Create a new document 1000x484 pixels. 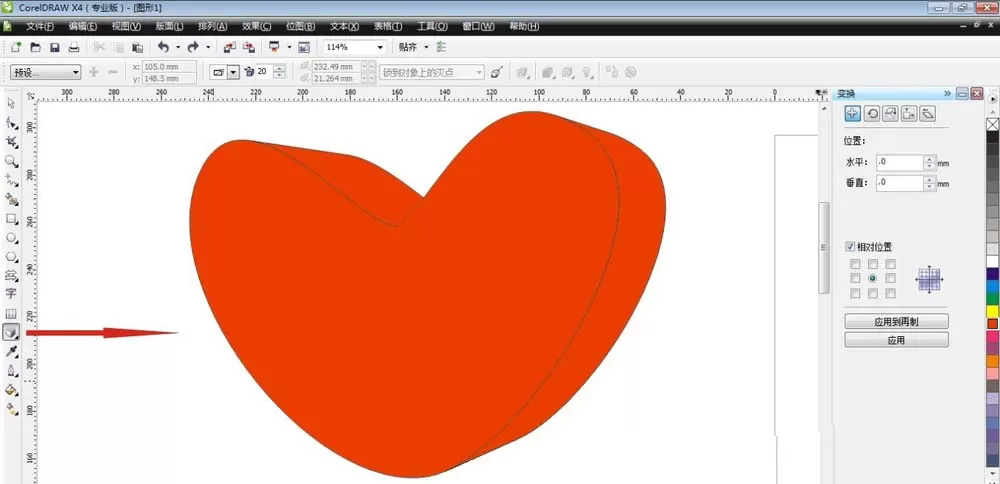tap(17, 47)
